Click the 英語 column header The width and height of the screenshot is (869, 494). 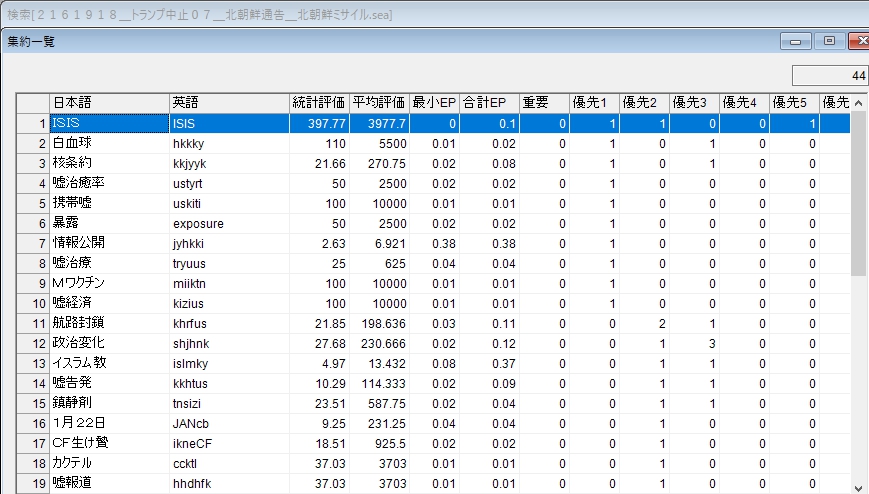(229, 103)
